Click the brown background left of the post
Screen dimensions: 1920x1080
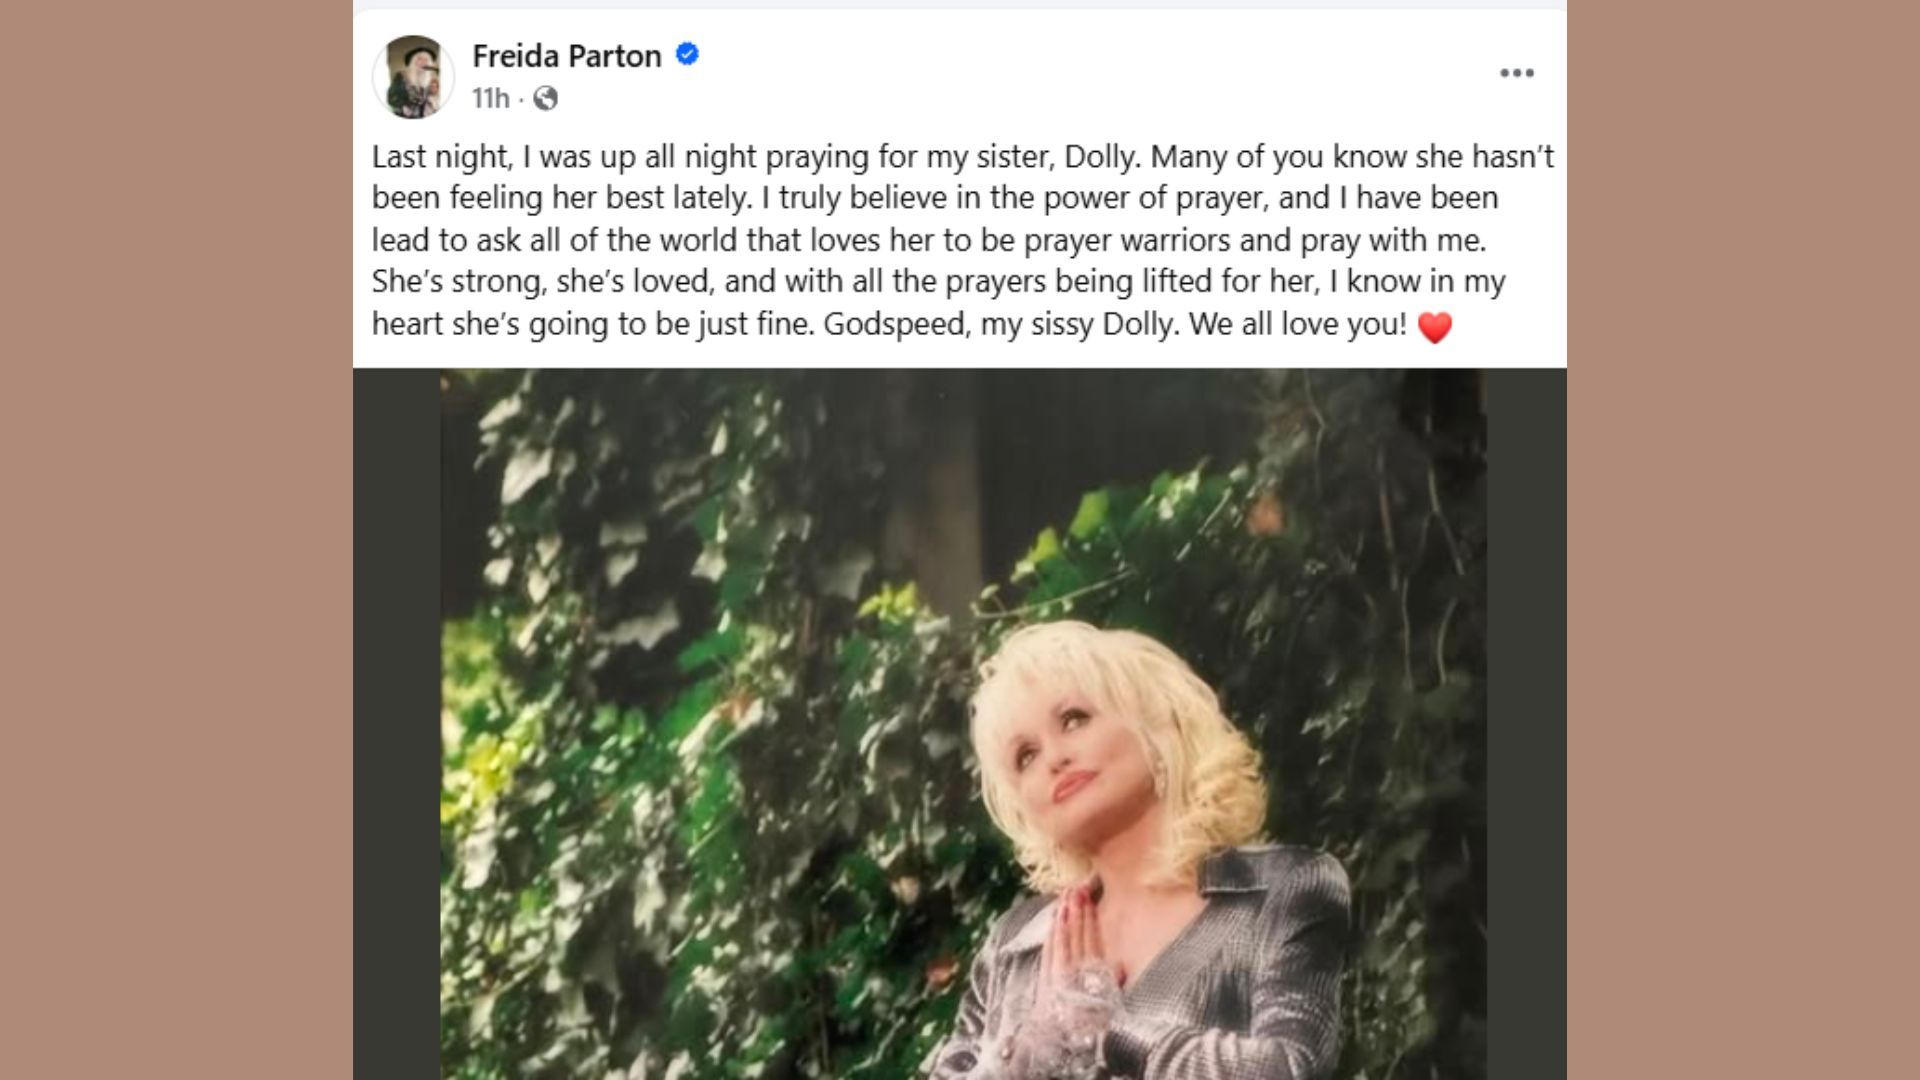pyautogui.click(x=176, y=540)
